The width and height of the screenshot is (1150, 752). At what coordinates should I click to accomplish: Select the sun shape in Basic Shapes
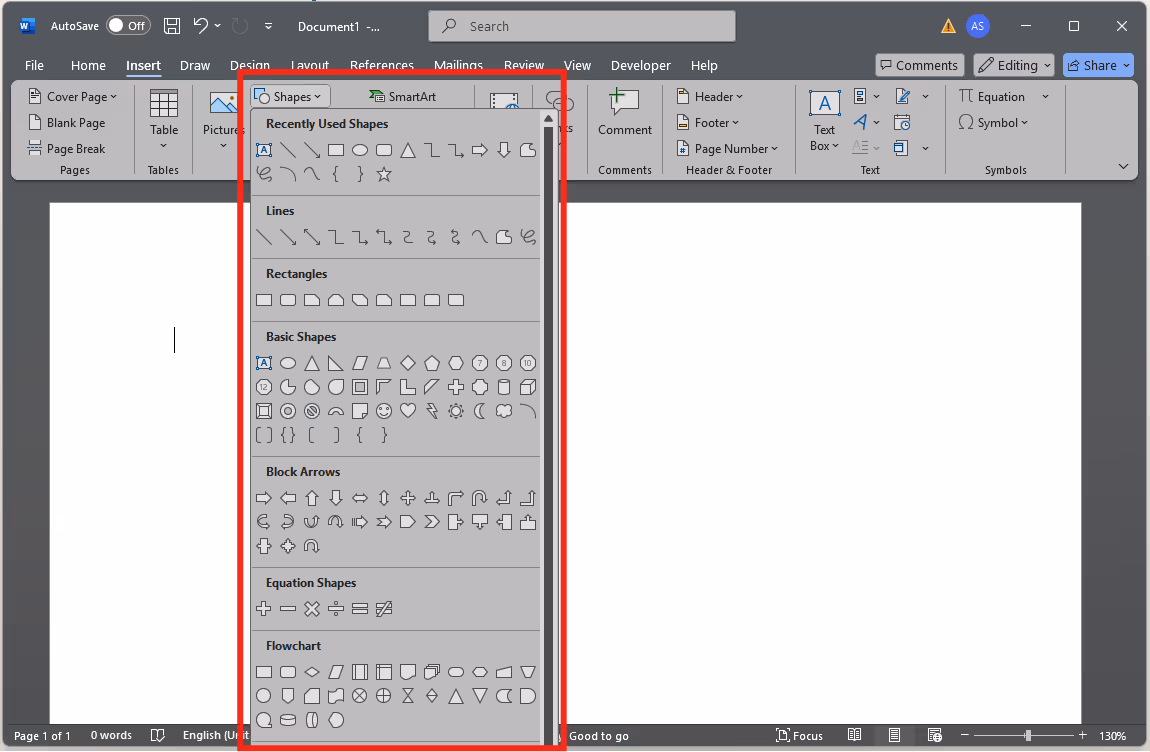456,411
